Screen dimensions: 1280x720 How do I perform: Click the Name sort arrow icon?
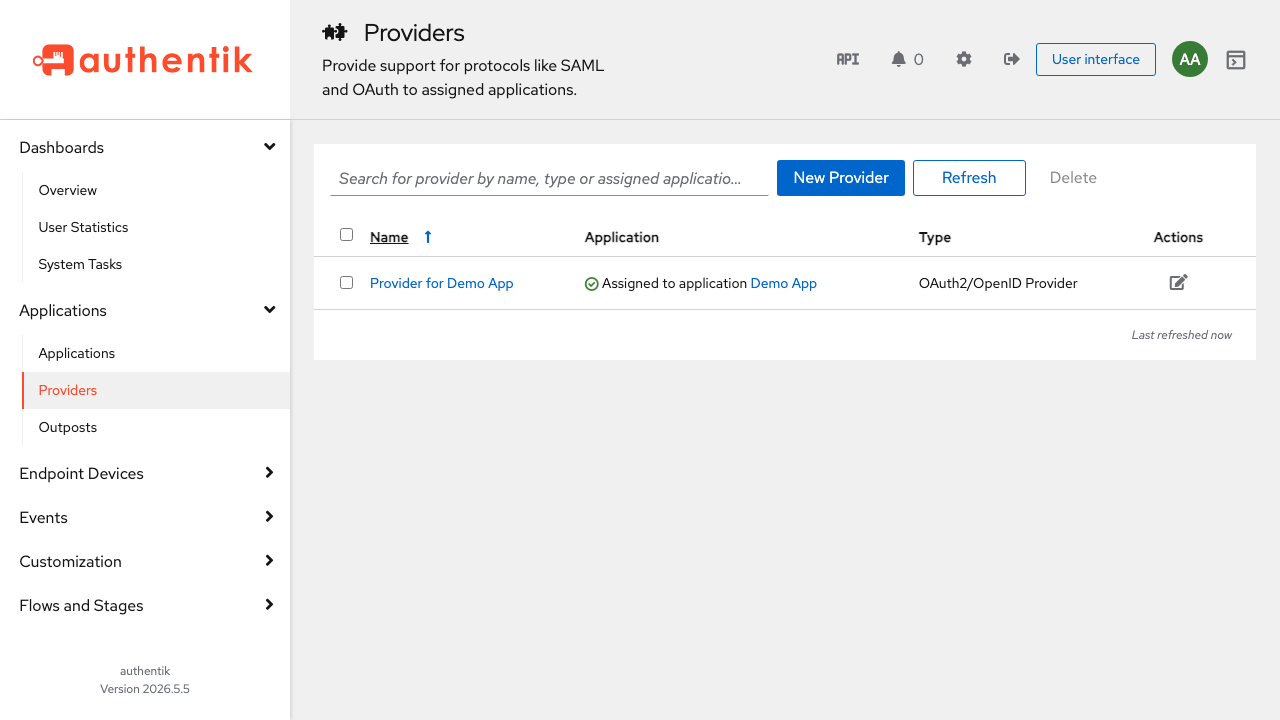(428, 237)
